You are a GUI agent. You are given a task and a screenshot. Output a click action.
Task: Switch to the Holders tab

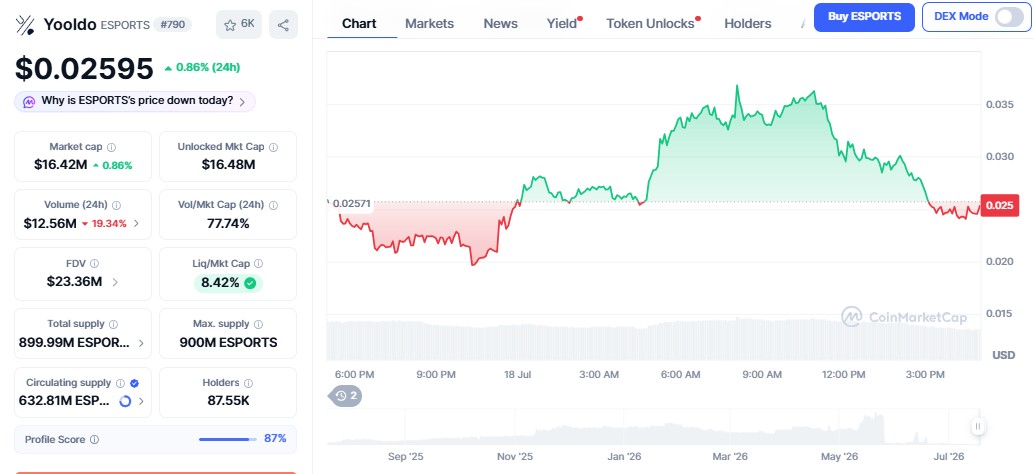click(x=748, y=24)
